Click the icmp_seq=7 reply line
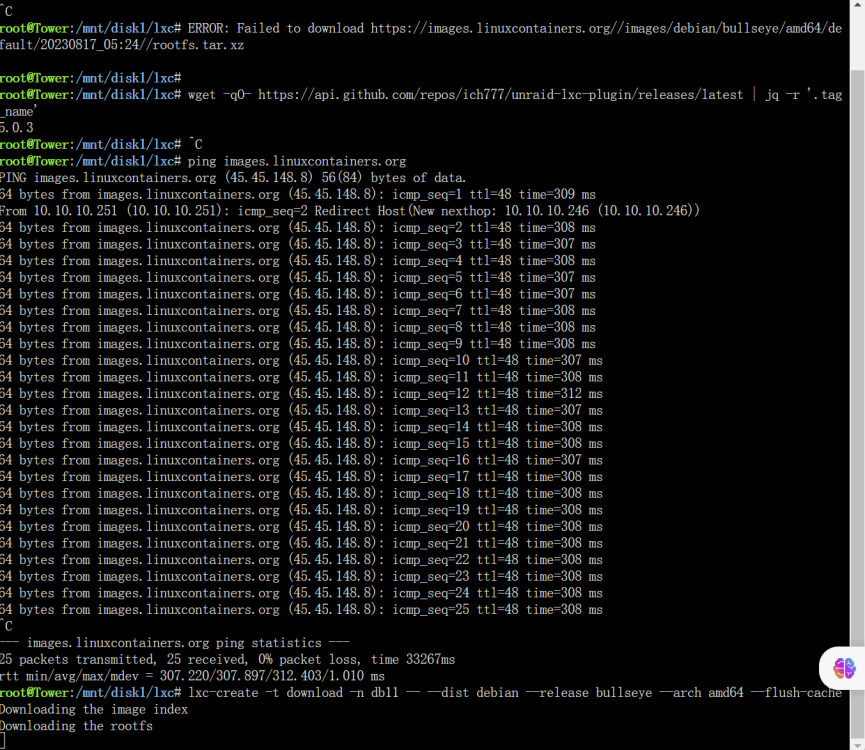 click(x=298, y=310)
